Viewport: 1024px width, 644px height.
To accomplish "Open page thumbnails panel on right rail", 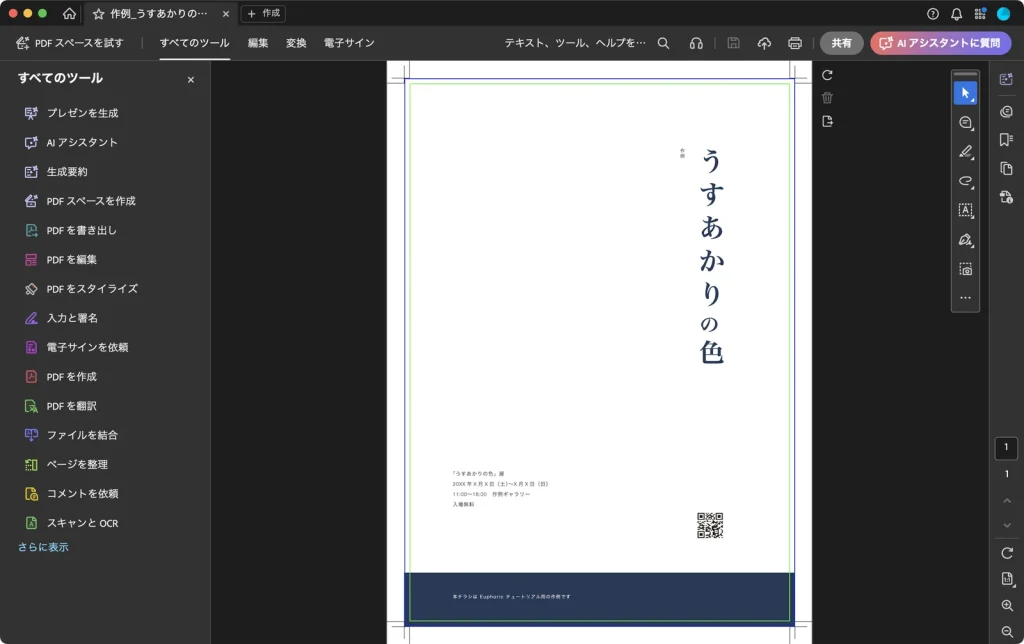I will [x=1006, y=169].
